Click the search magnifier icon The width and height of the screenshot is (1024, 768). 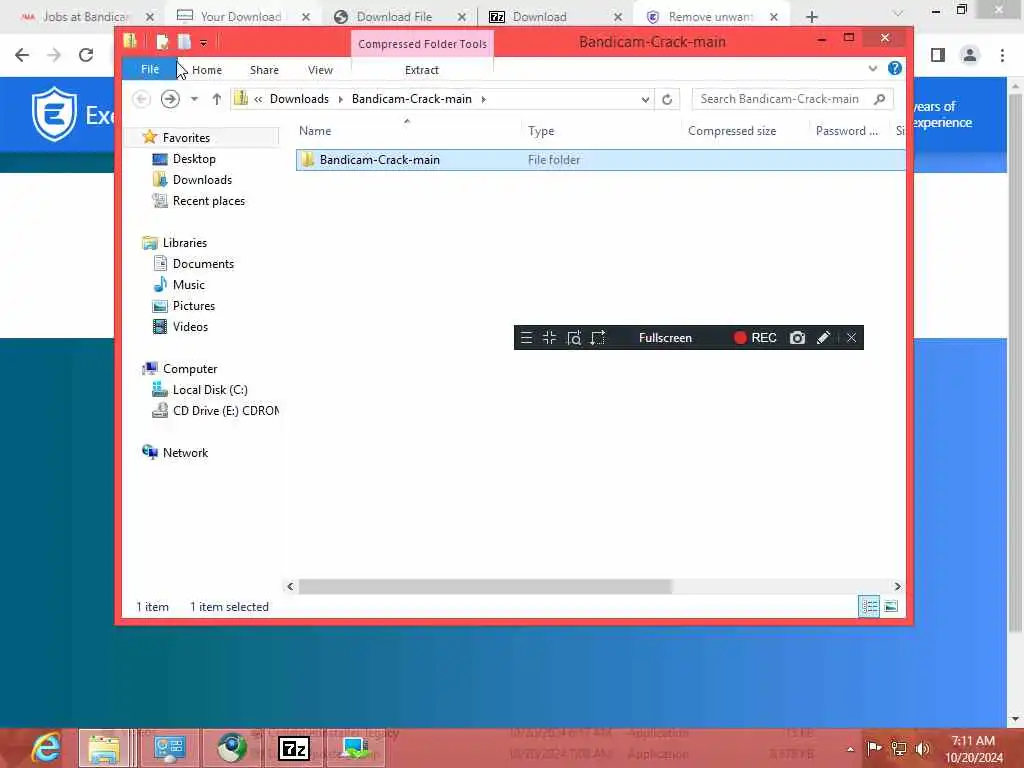[880, 99]
